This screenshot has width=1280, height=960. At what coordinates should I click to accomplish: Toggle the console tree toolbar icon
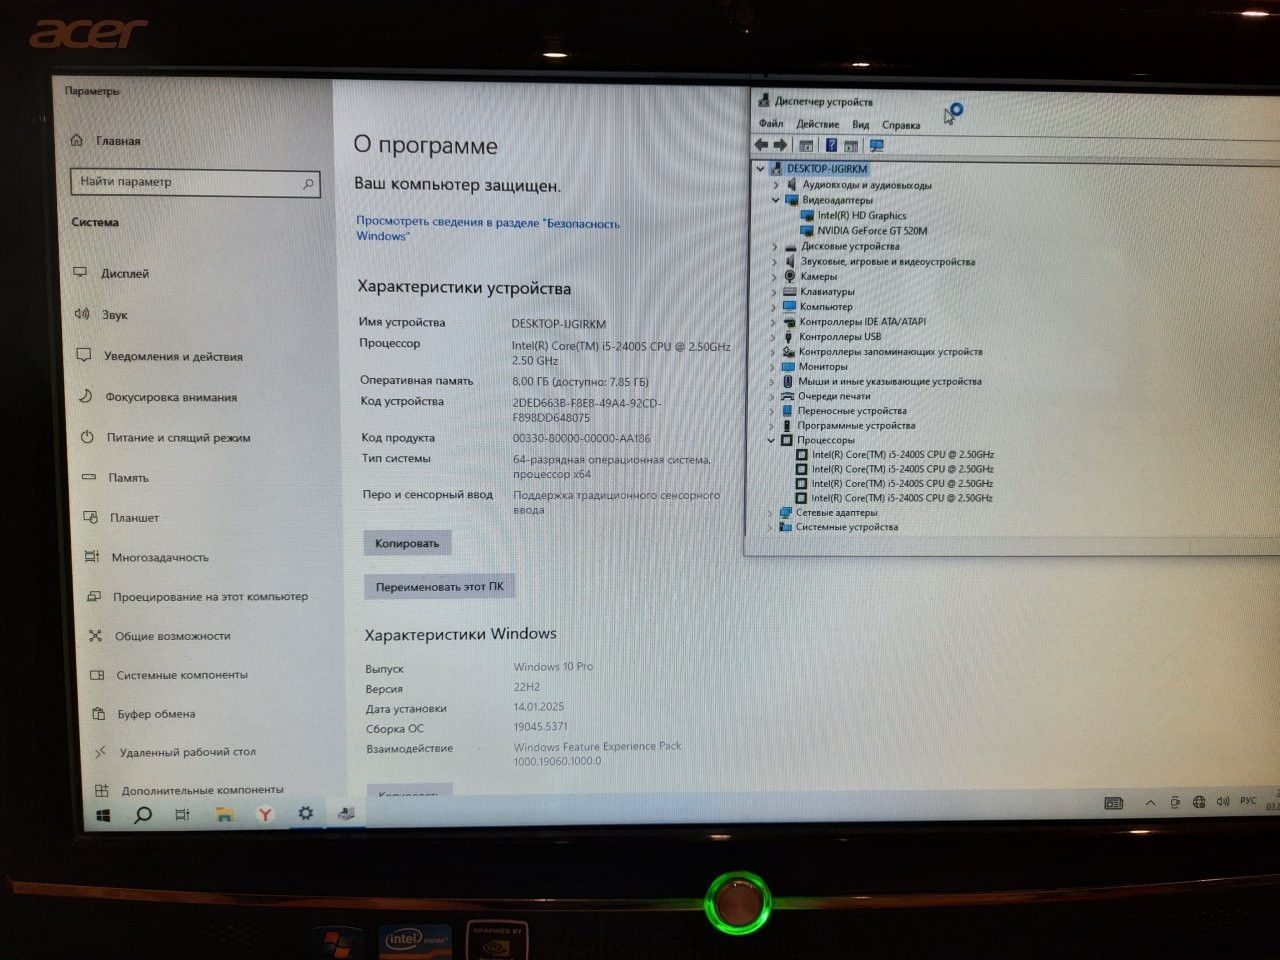coord(806,146)
